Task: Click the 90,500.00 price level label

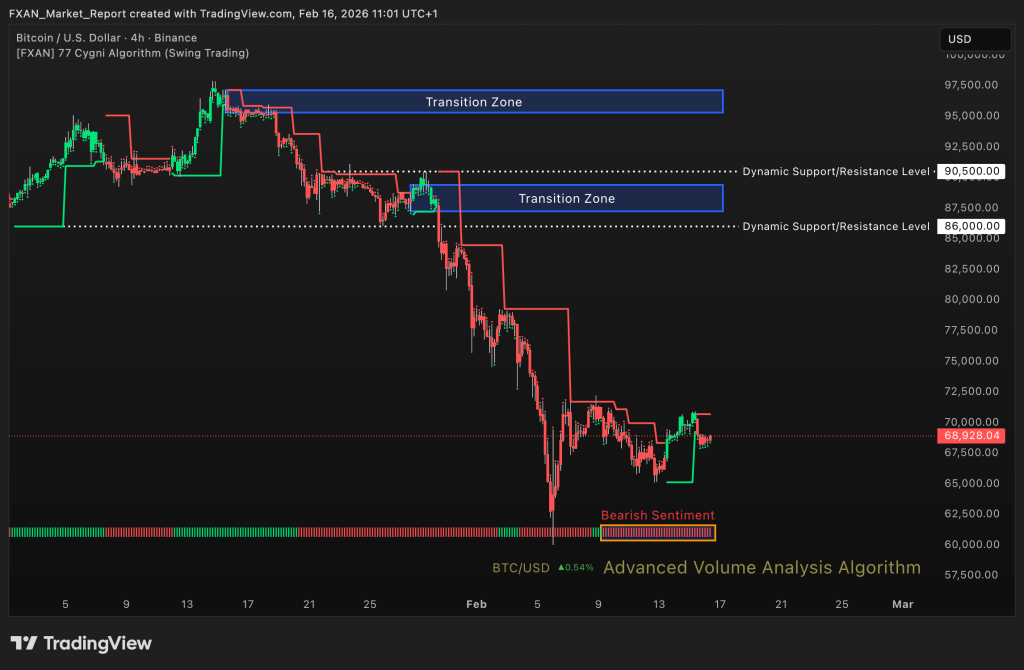Action: click(972, 171)
